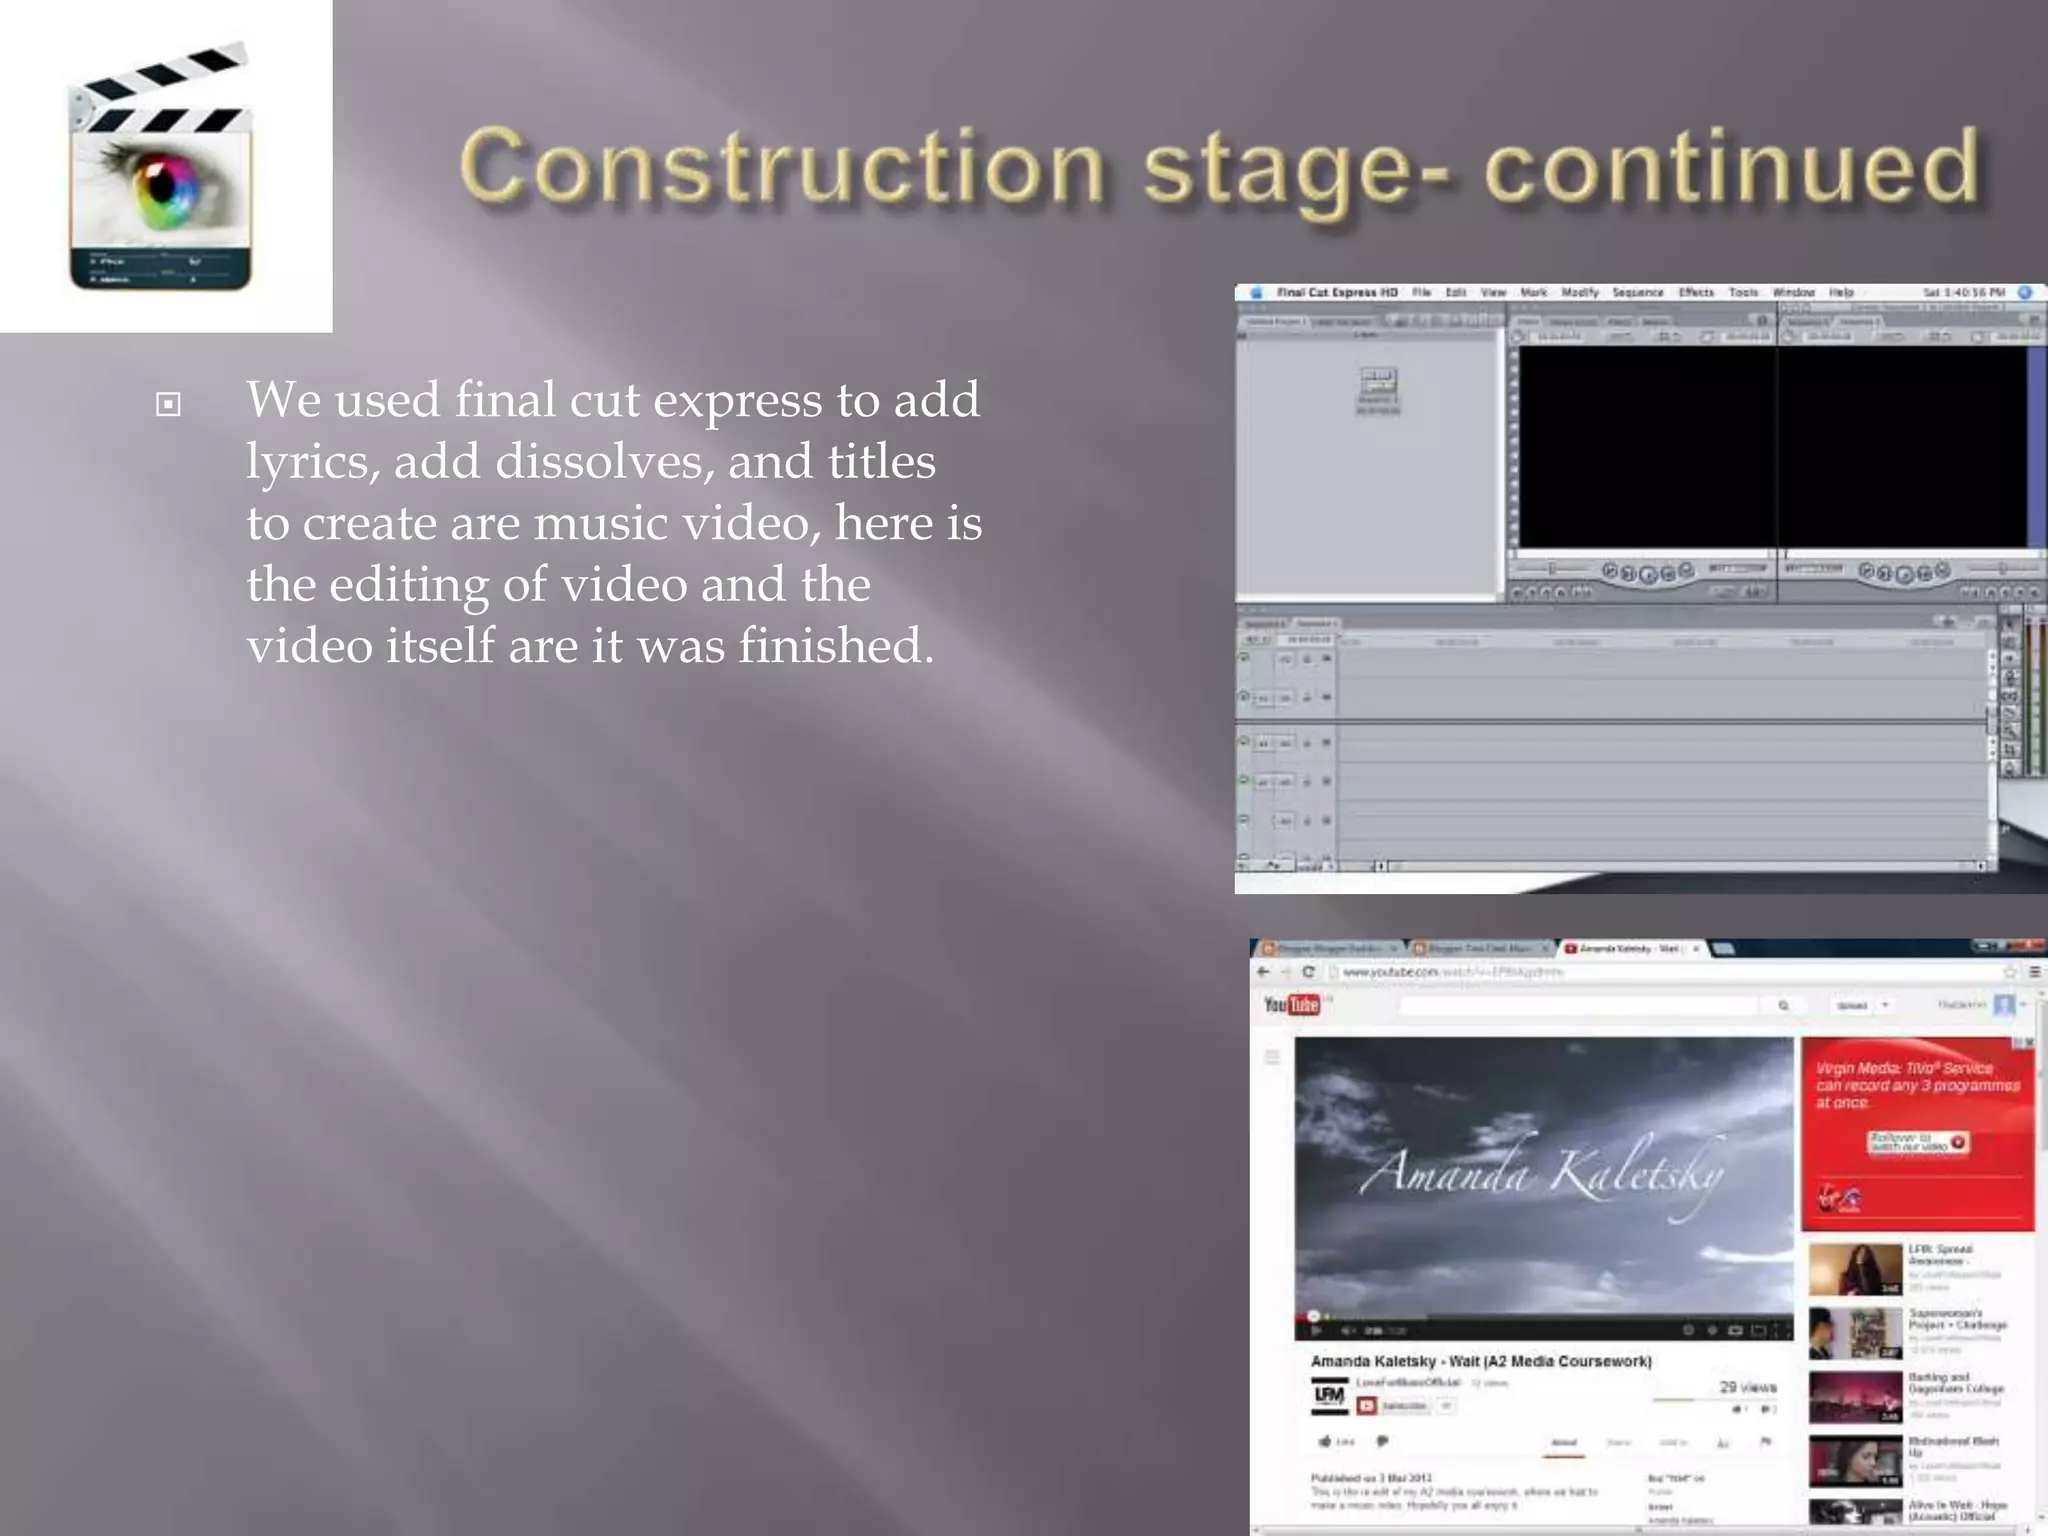Click the Rollover to watch our video button
Screen dimensions: 2048x1536
tap(1918, 1142)
